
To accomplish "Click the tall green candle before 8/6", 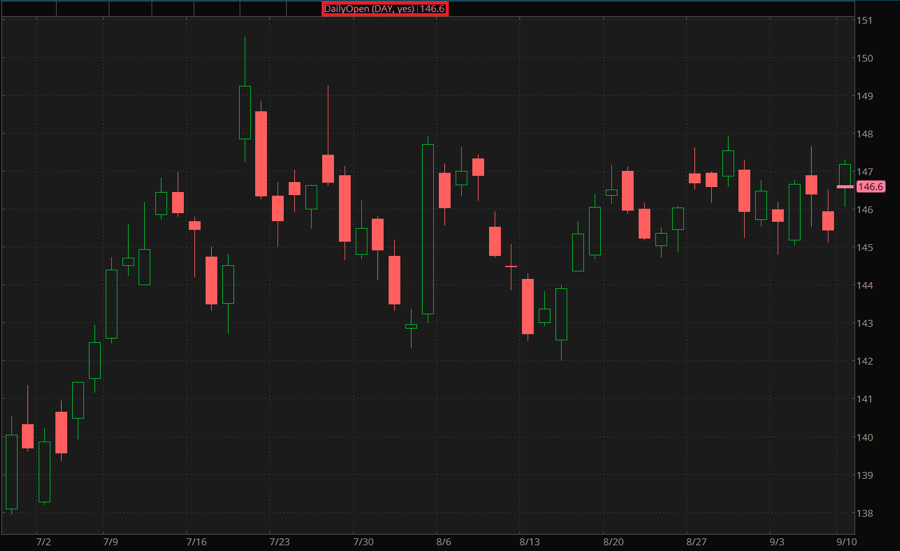I will point(428,229).
